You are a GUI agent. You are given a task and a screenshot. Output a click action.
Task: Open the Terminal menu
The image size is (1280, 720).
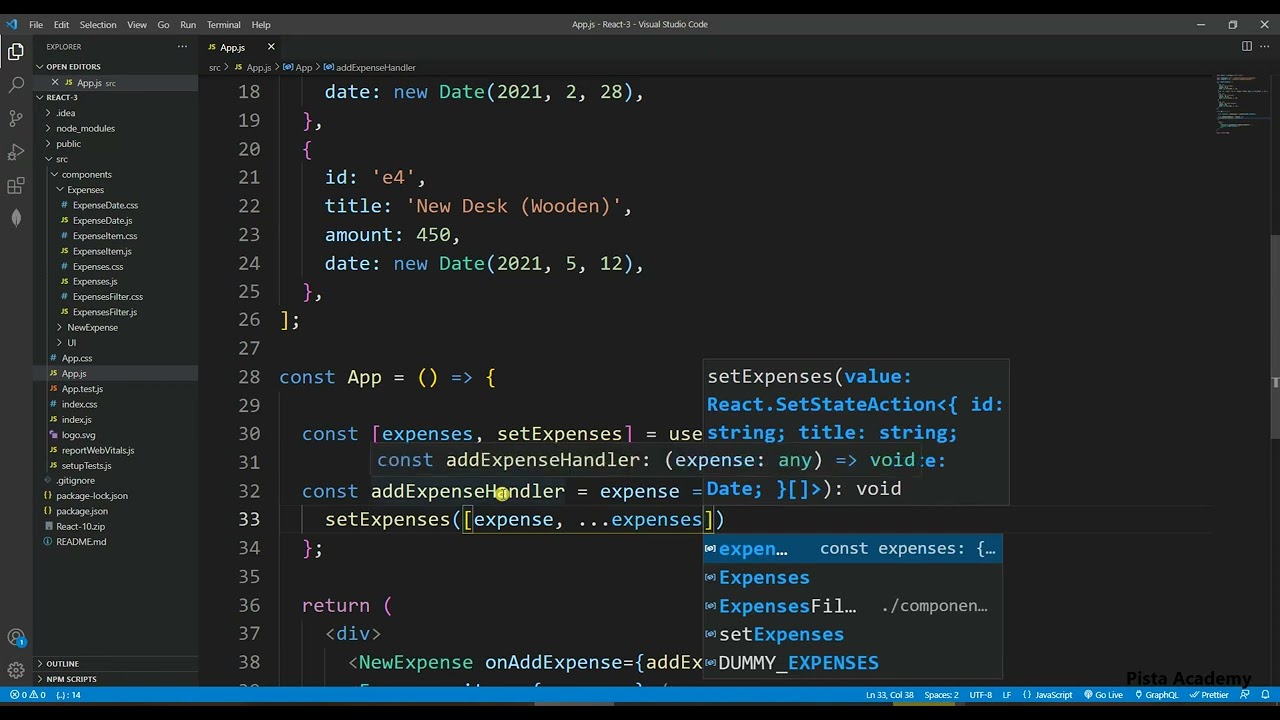223,24
